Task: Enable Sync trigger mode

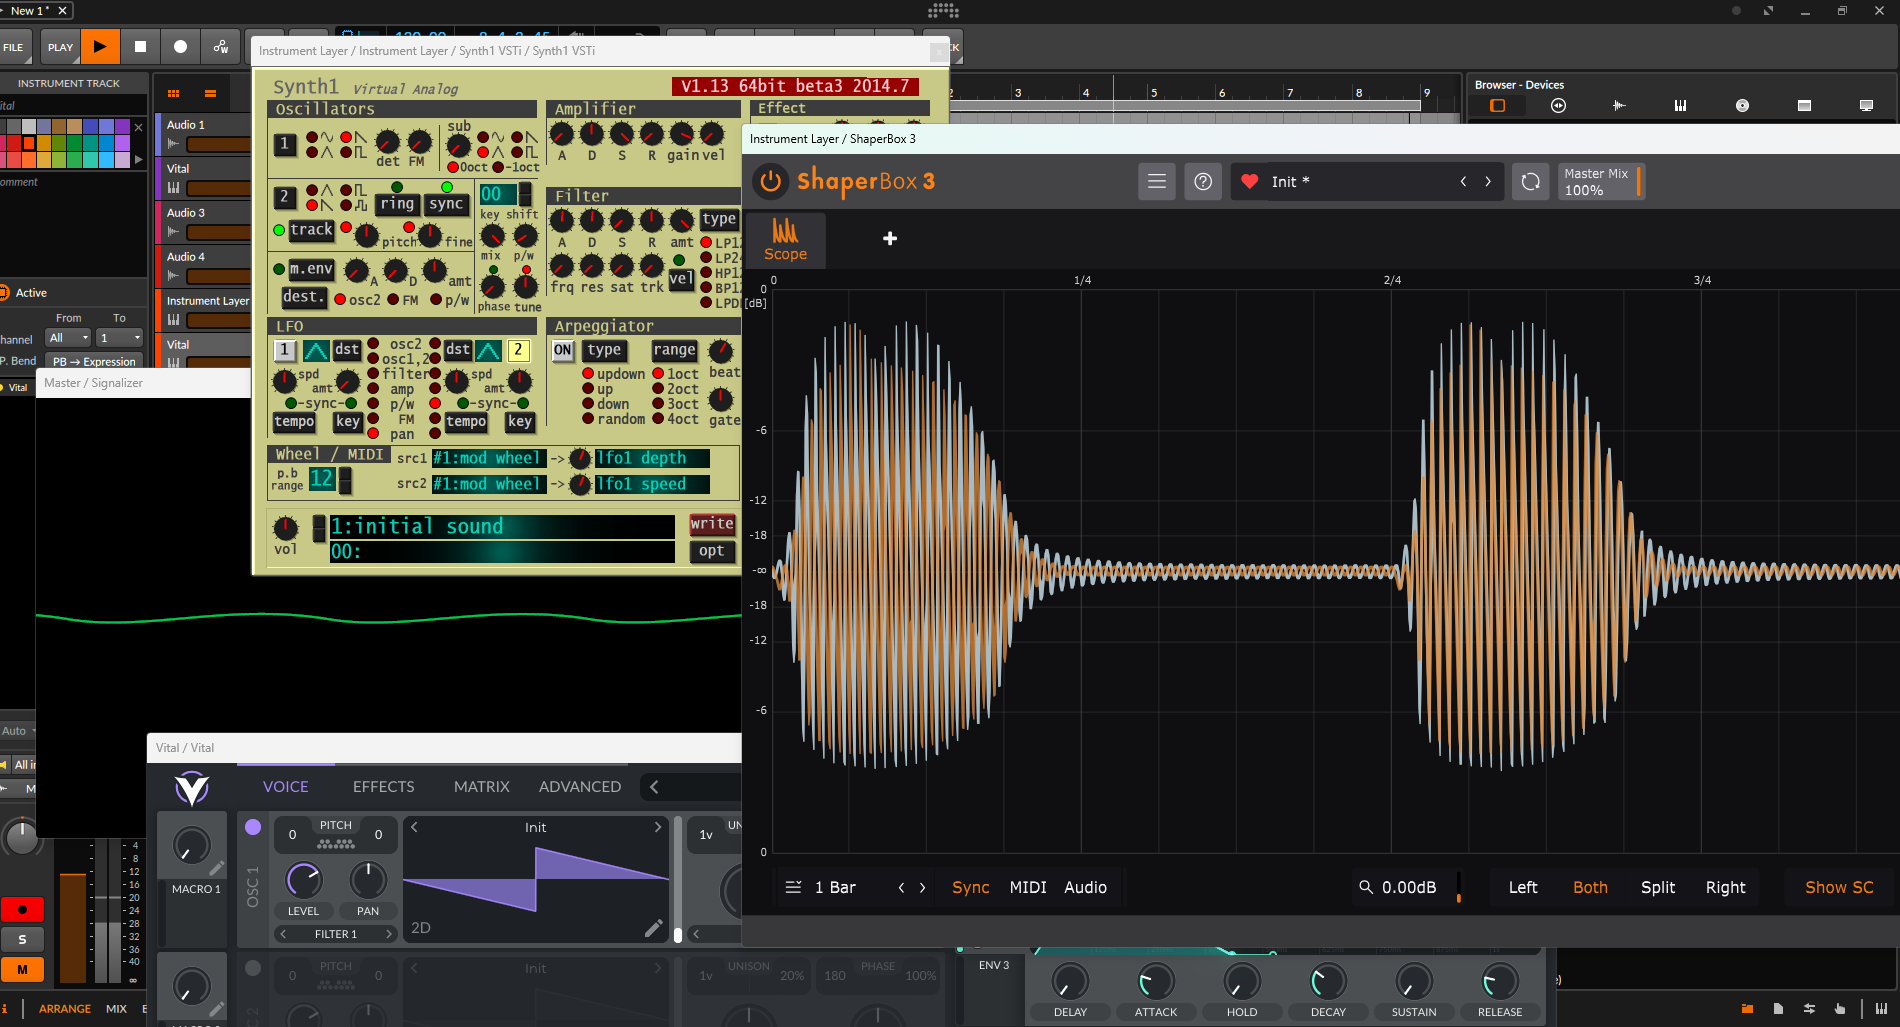Action: click(970, 887)
